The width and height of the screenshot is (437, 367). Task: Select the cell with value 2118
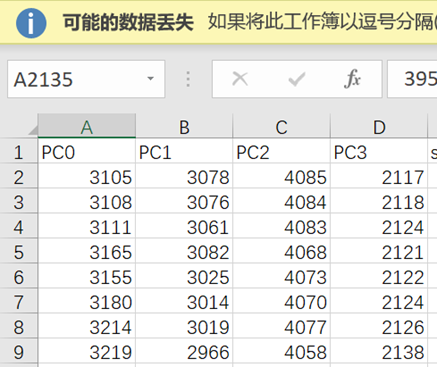coord(379,202)
